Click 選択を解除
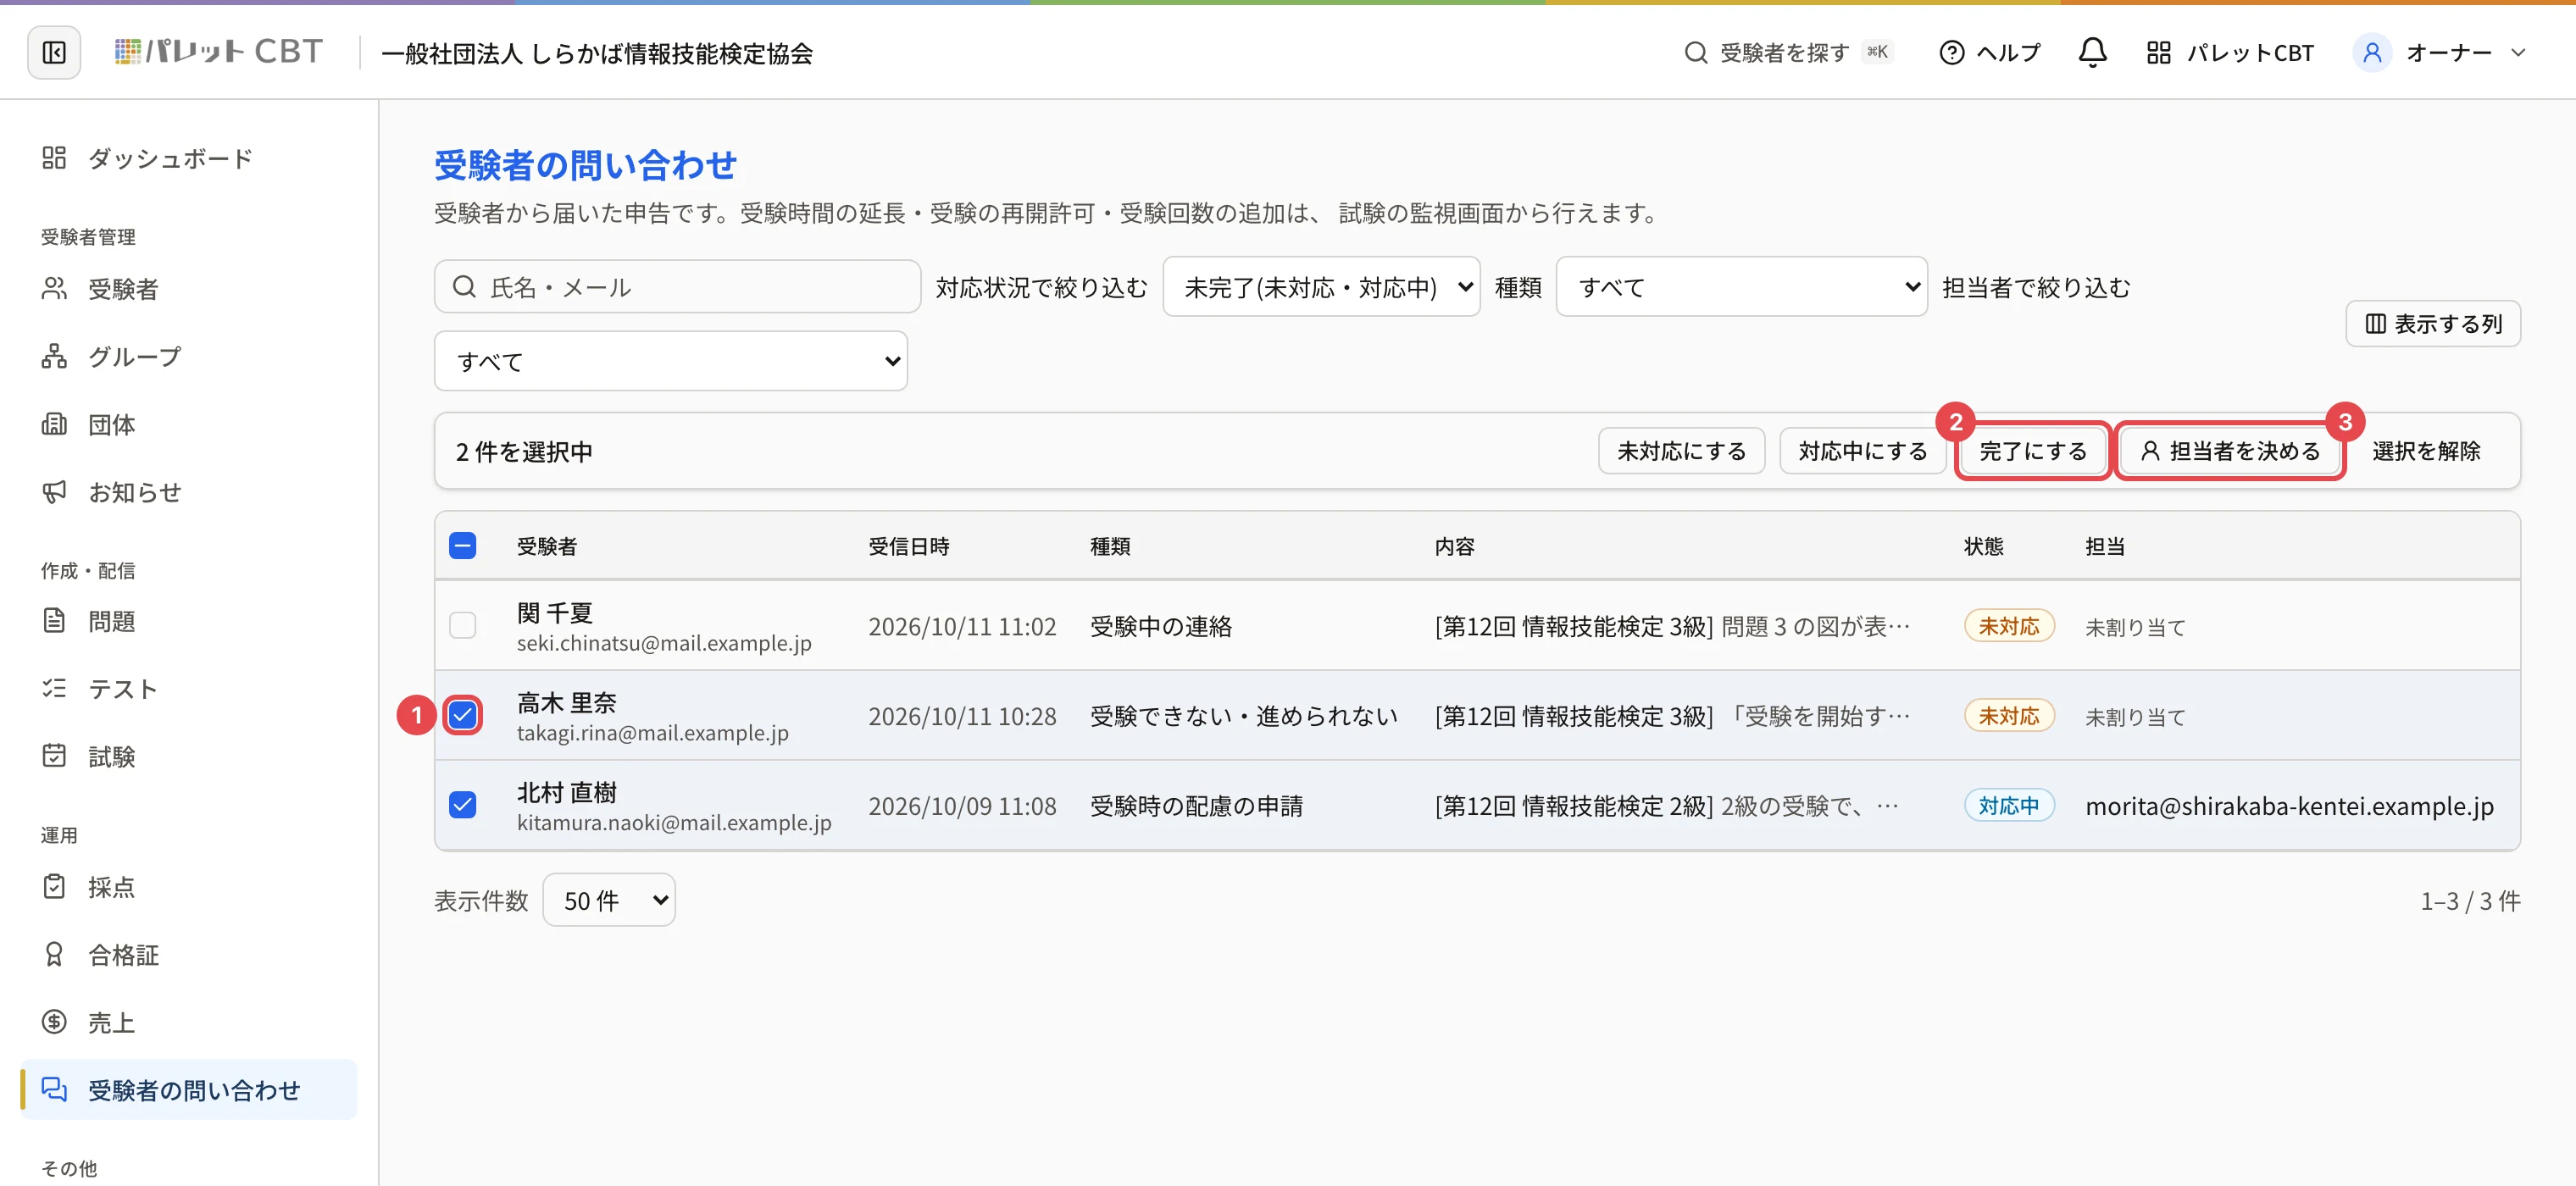Viewport: 2576px width, 1186px height. [x=2426, y=451]
